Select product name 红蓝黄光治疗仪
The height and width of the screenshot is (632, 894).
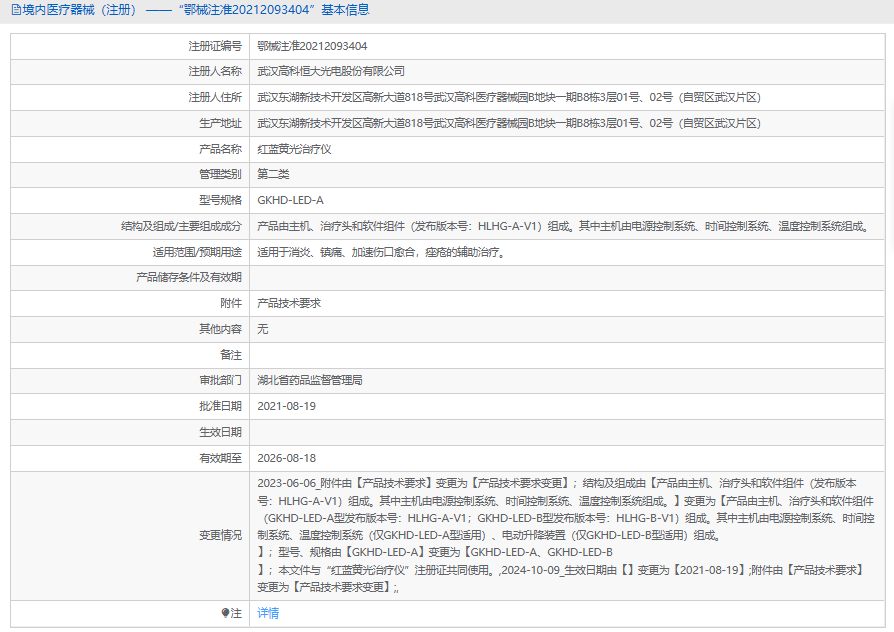pyautogui.click(x=294, y=149)
